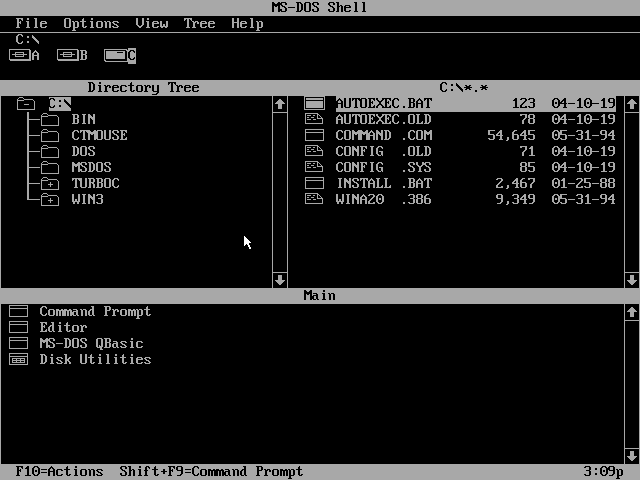Open the File menu
The height and width of the screenshot is (480, 640).
coord(31,23)
